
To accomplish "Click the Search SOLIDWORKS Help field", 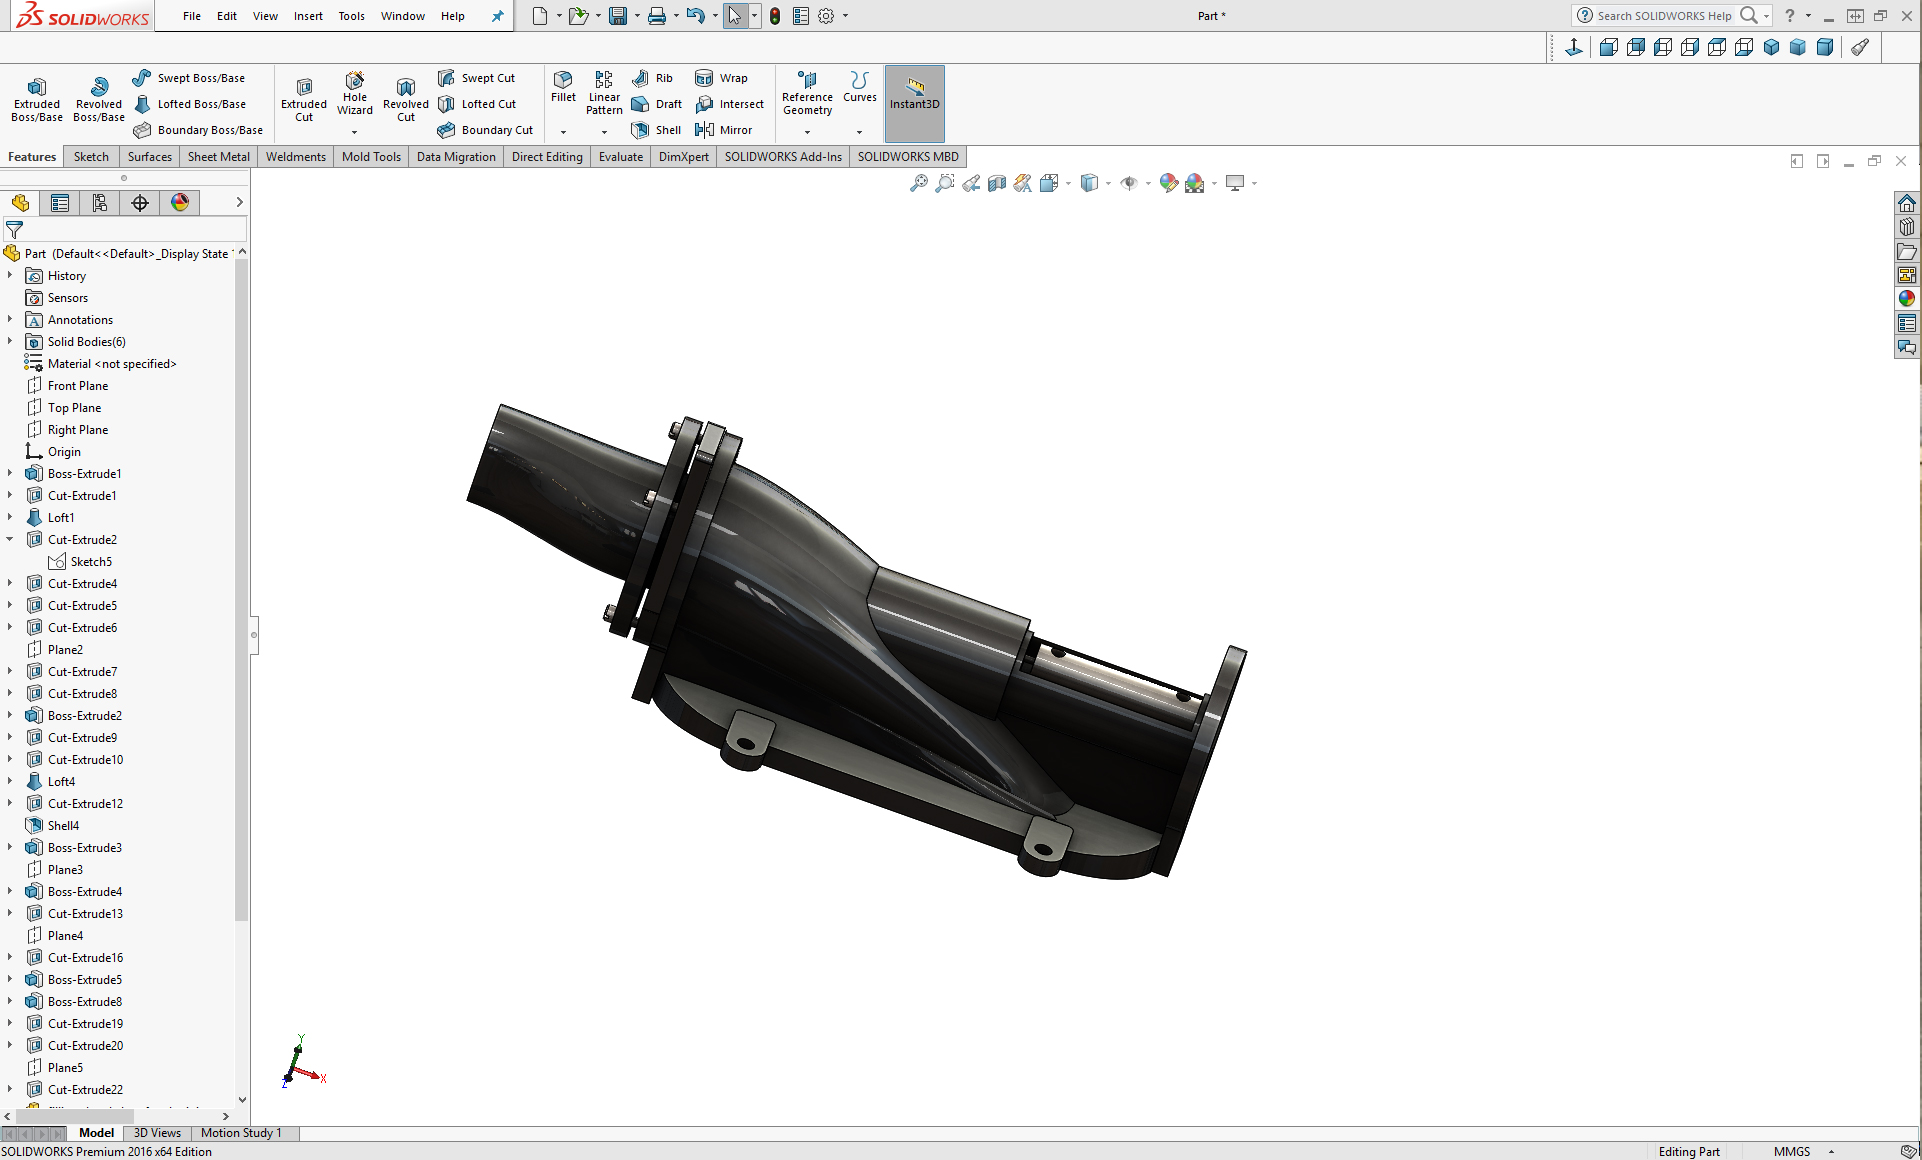I will (1664, 16).
